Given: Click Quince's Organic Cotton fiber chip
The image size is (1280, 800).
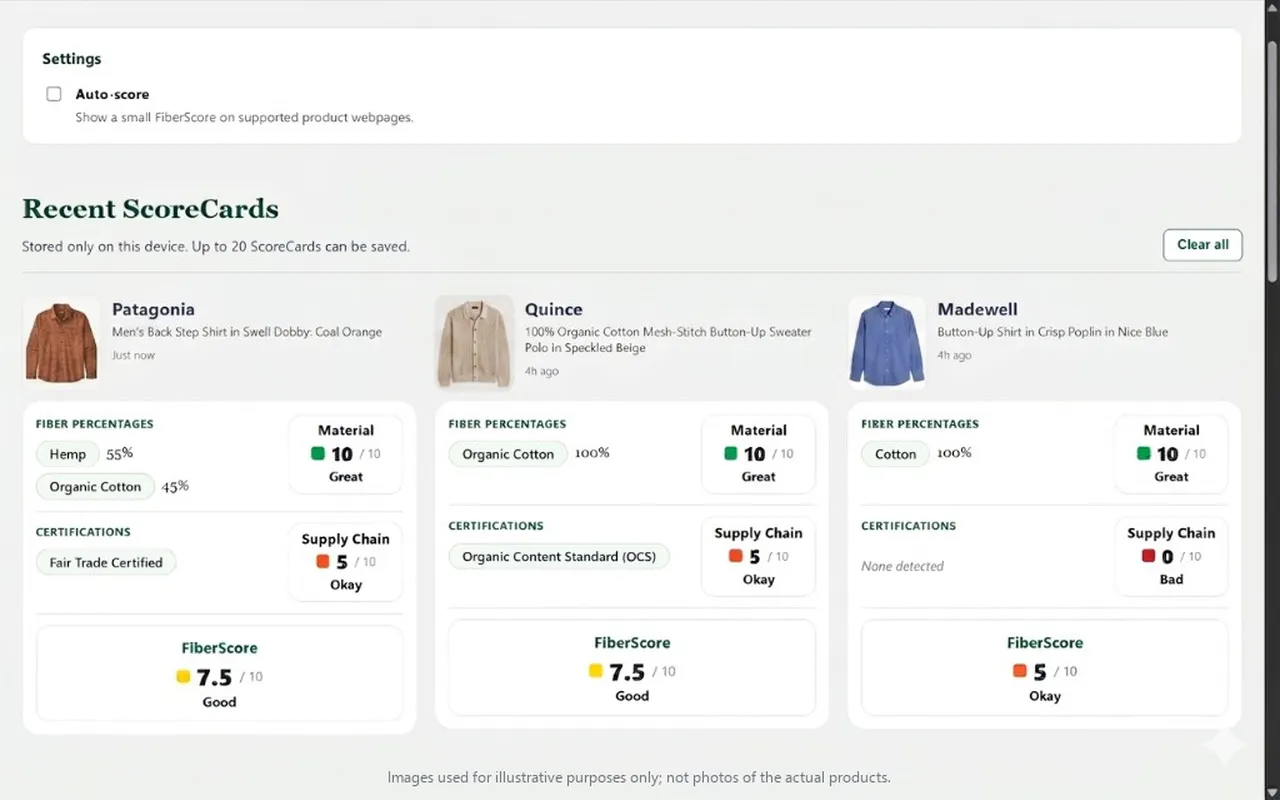Looking at the screenshot, I should coord(508,454).
